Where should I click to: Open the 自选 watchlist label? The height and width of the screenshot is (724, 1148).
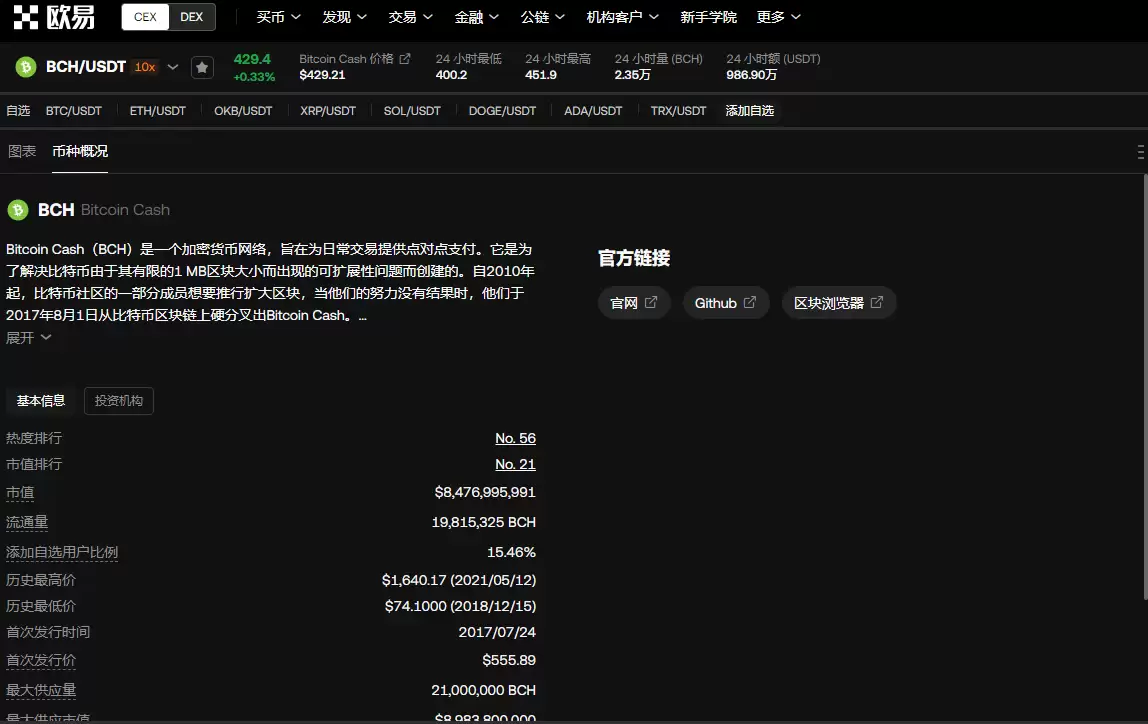pyautogui.click(x=18, y=111)
